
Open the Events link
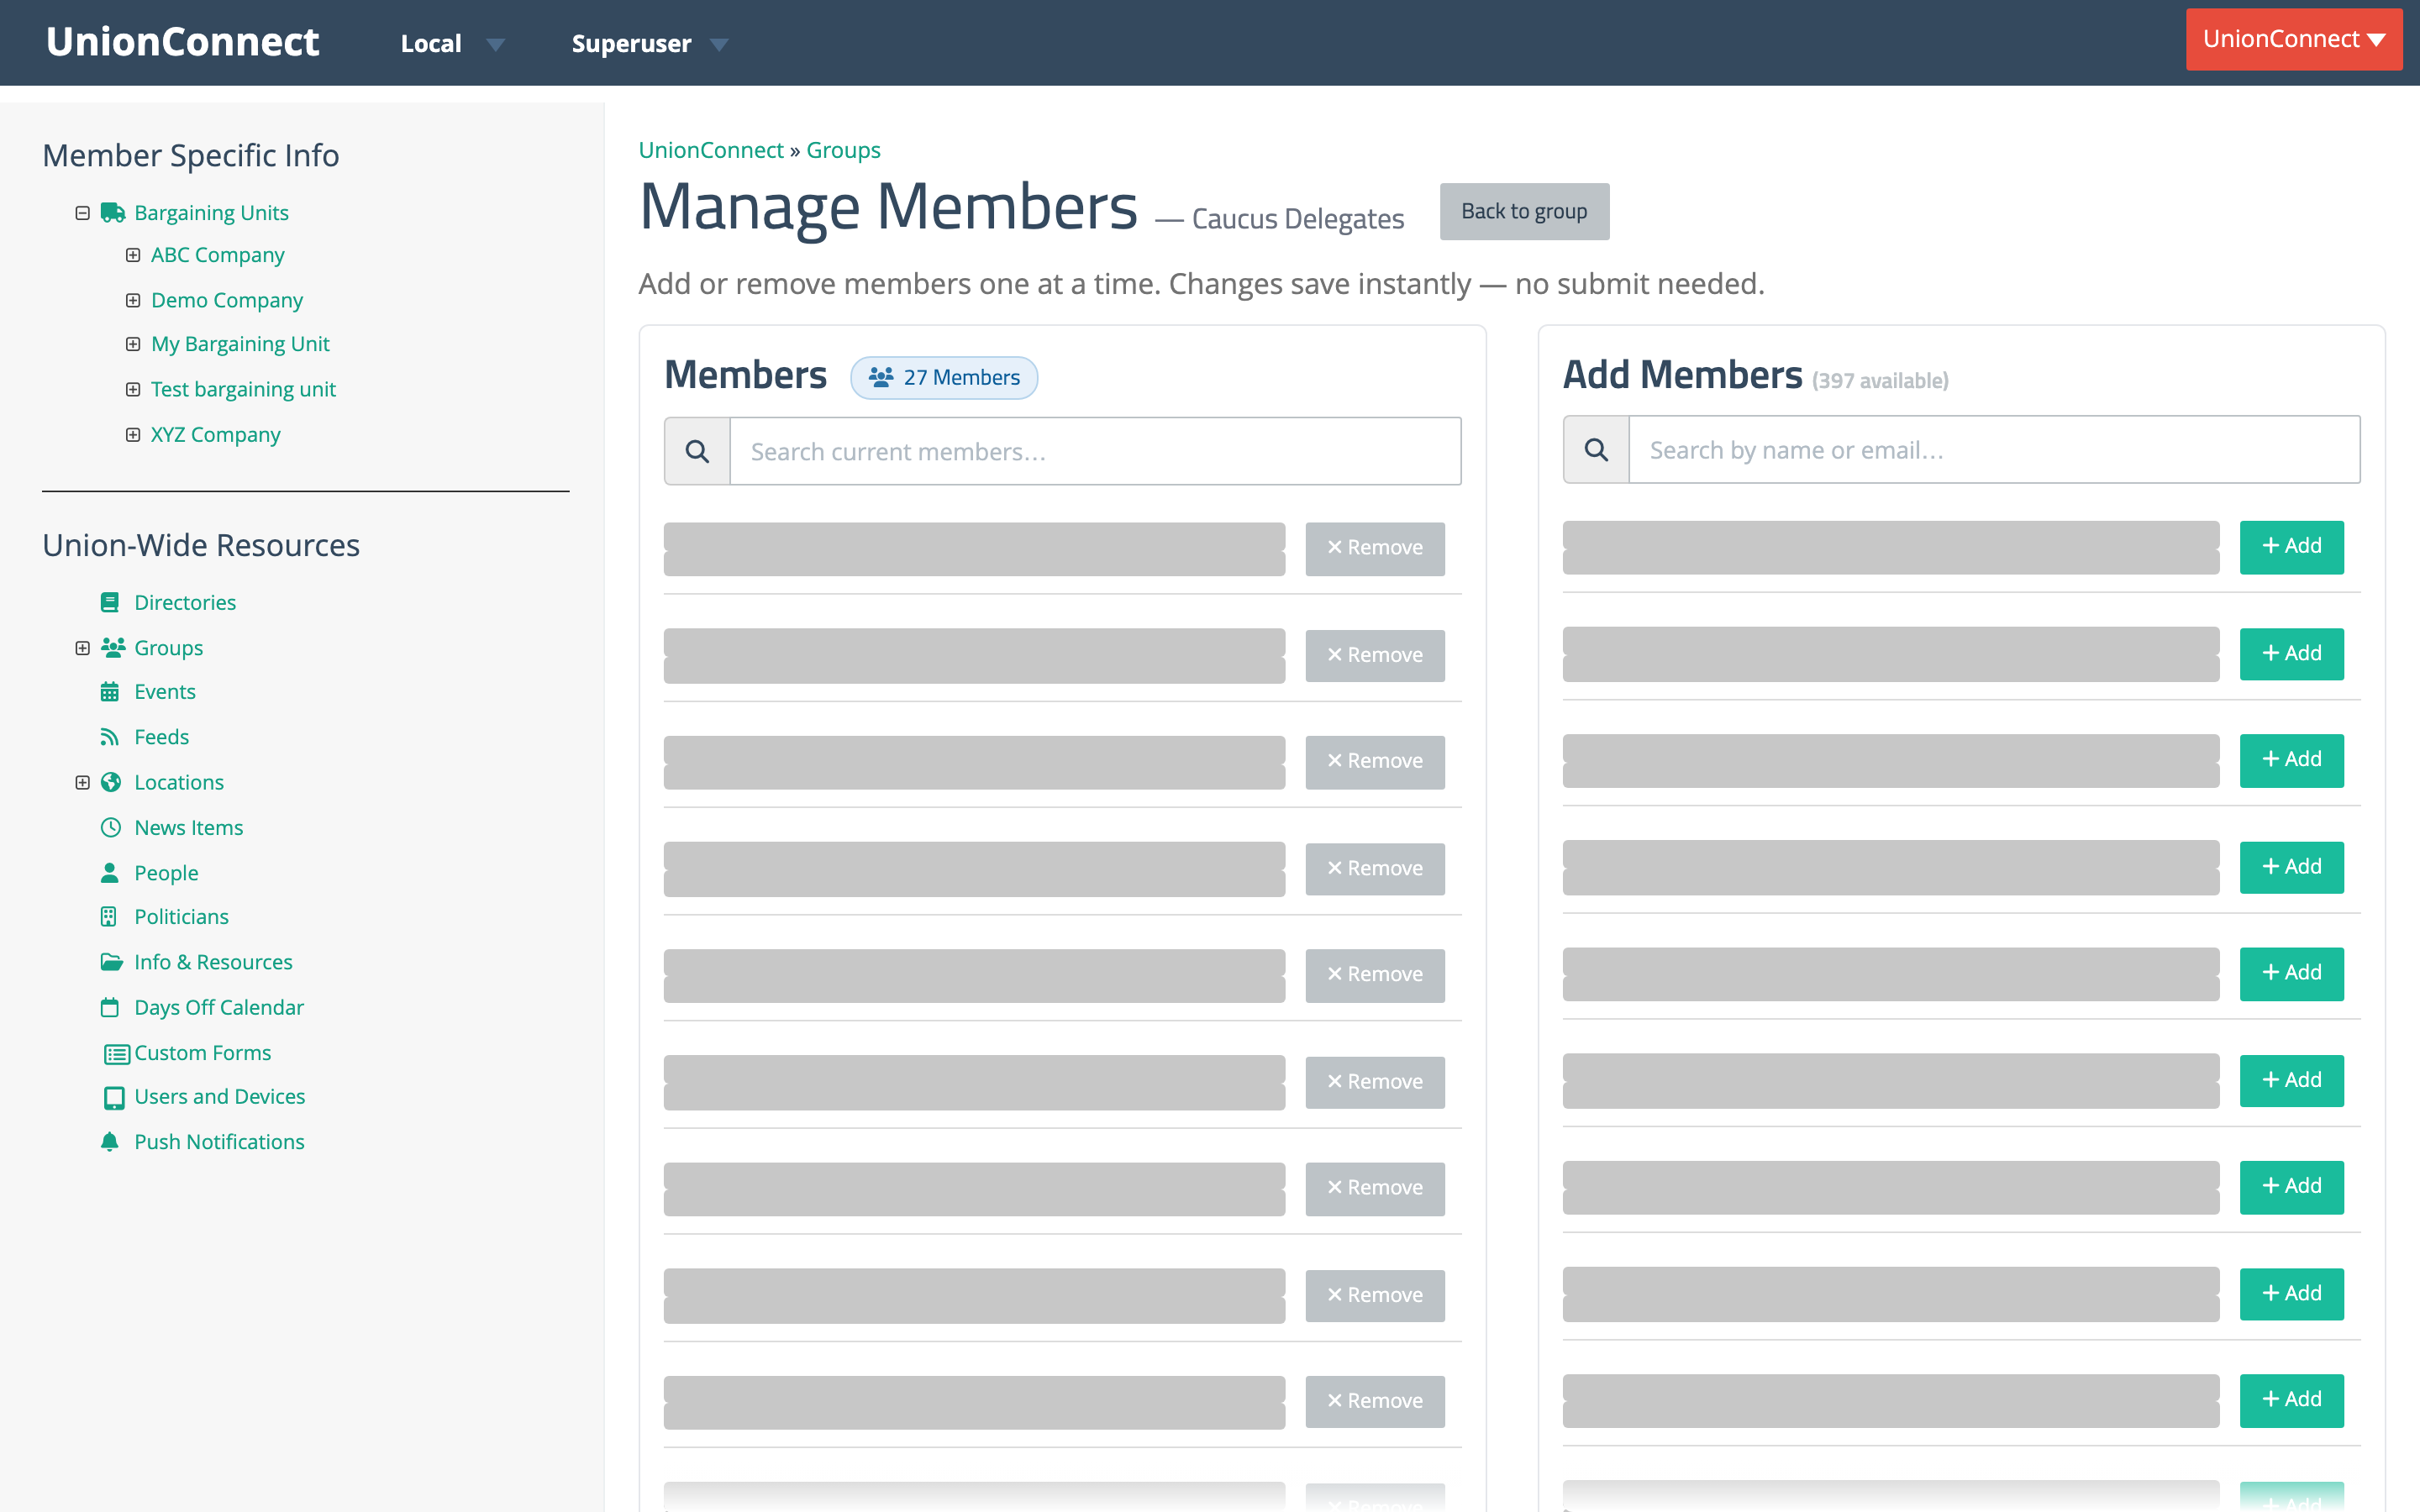[165, 692]
